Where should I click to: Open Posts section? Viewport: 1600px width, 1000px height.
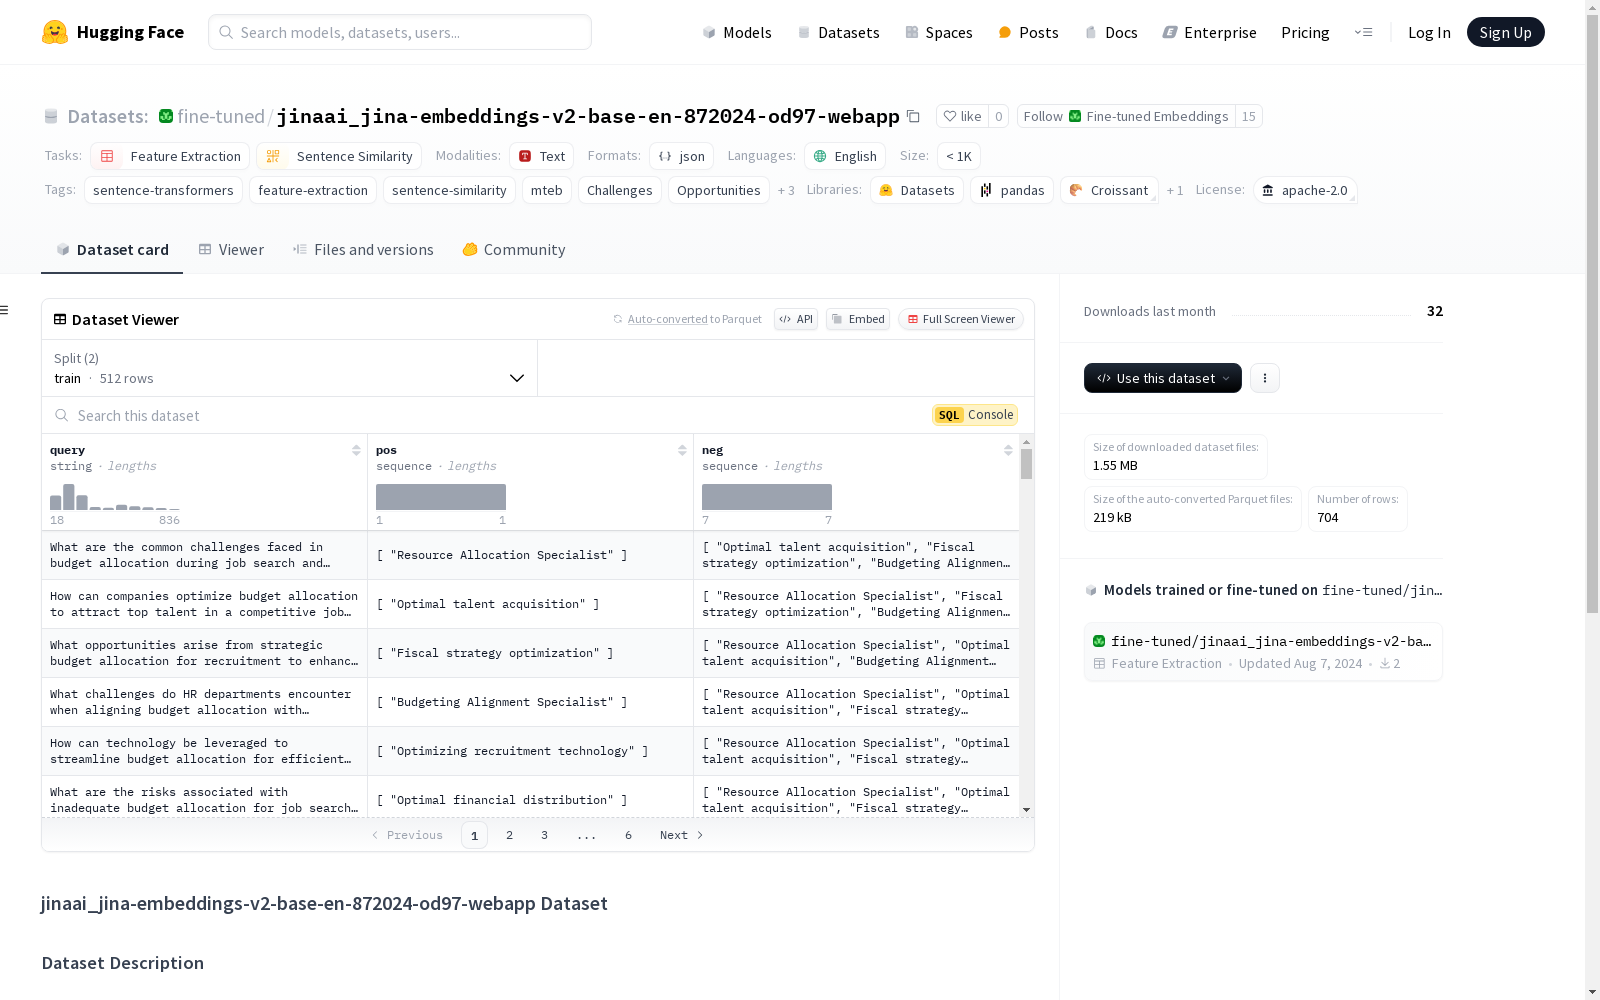click(1028, 32)
